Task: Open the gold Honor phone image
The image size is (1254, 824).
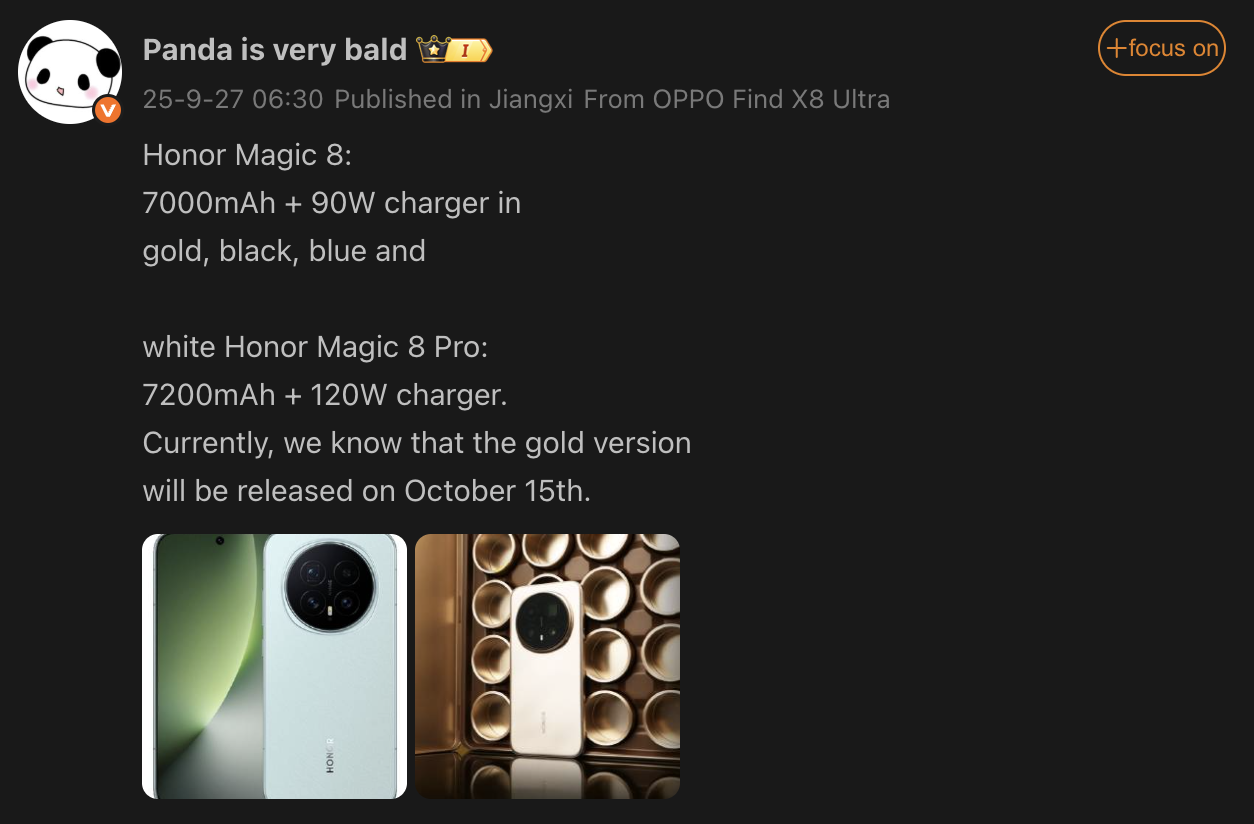Action: point(547,666)
